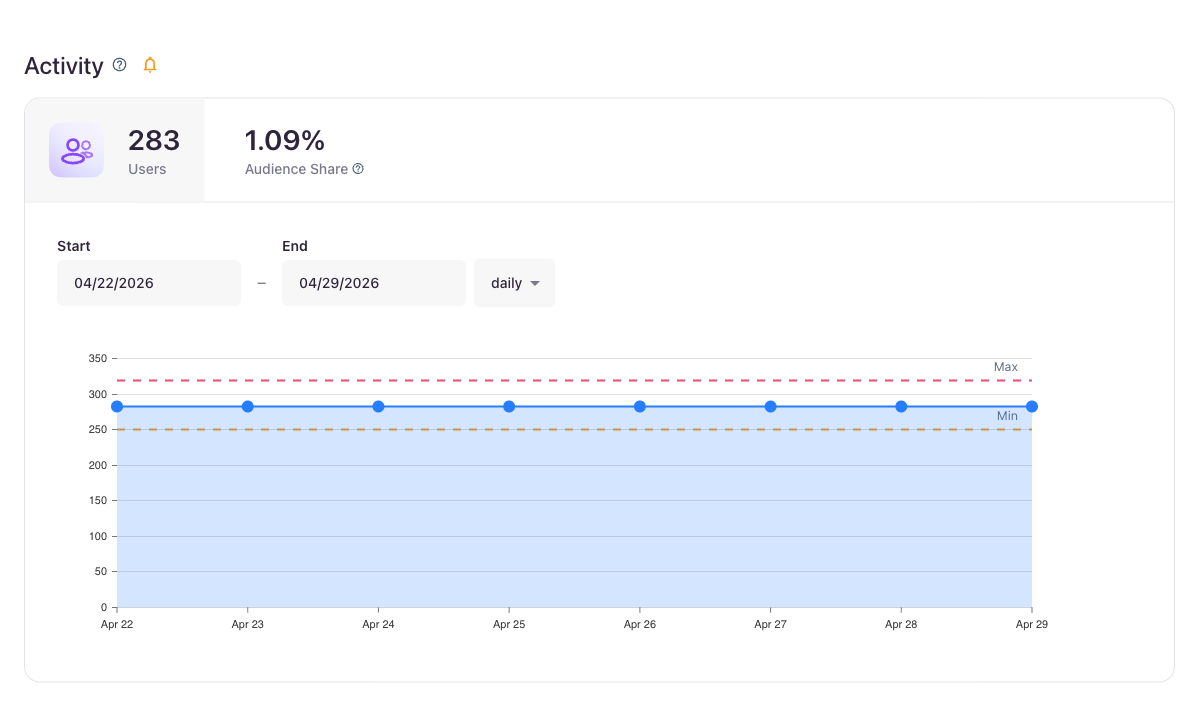Open the daily interval dropdown
Viewport: 1199px width, 708px height.
point(515,283)
